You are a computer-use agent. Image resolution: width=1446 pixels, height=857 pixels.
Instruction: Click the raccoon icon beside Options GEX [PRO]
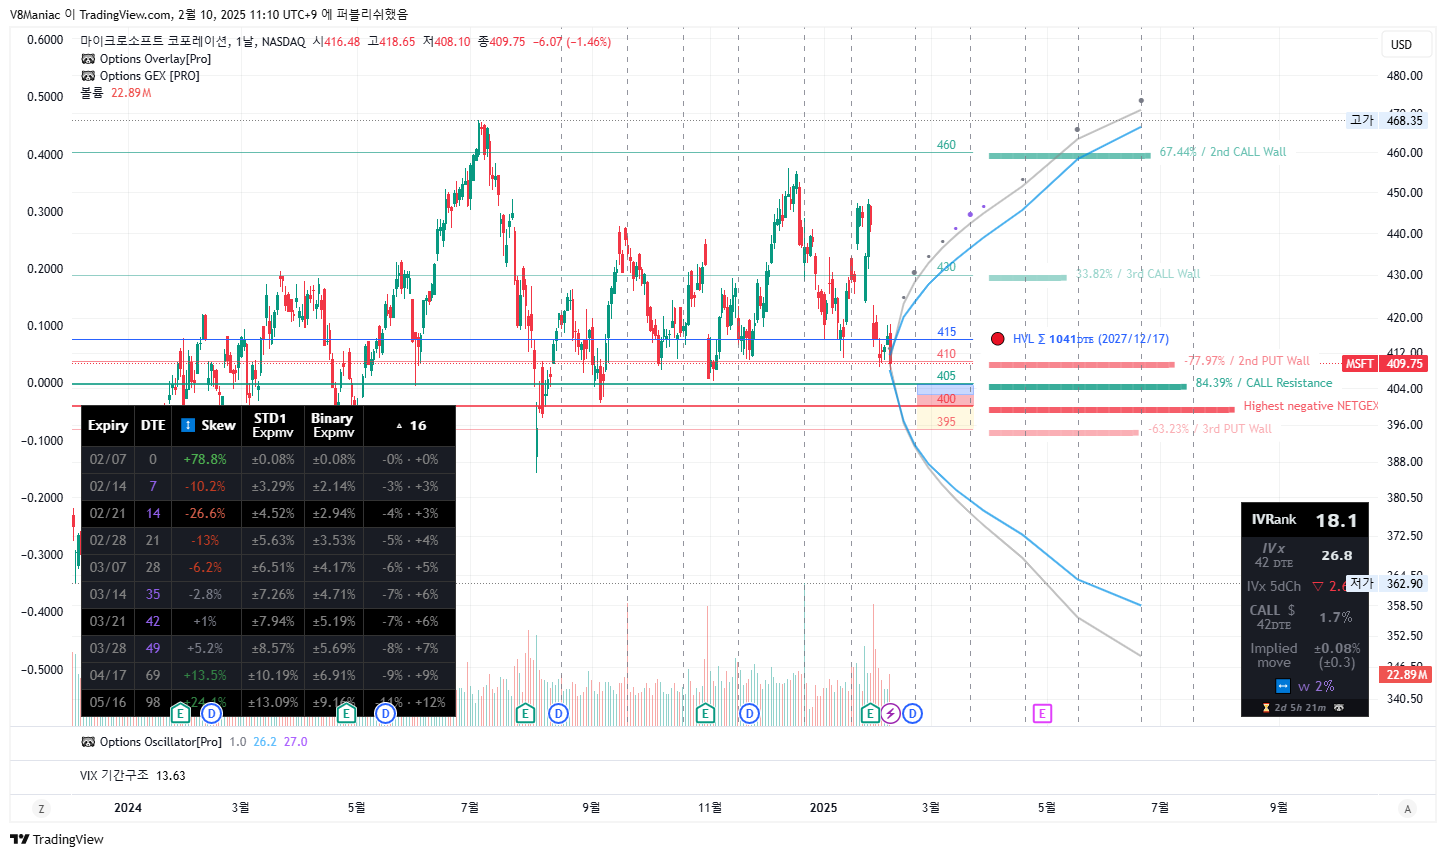88,76
